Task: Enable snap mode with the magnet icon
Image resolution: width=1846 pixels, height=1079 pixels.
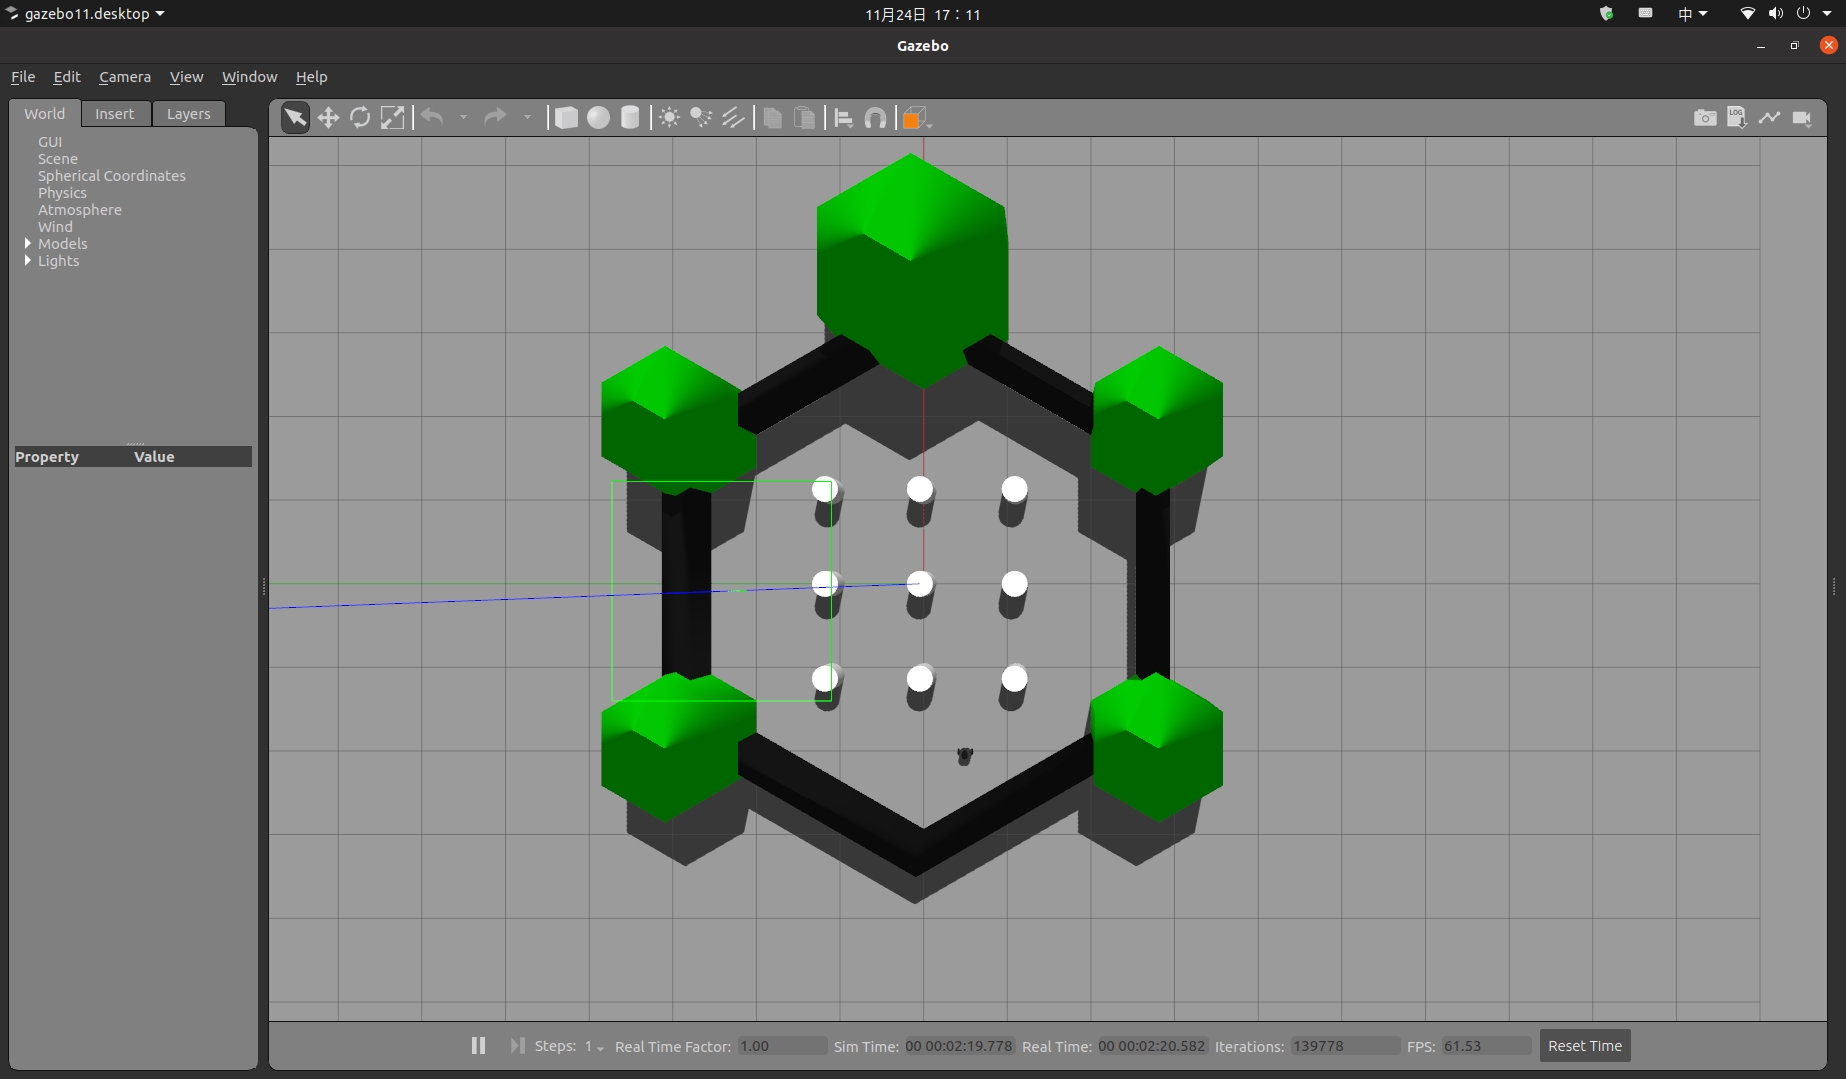Action: [875, 117]
